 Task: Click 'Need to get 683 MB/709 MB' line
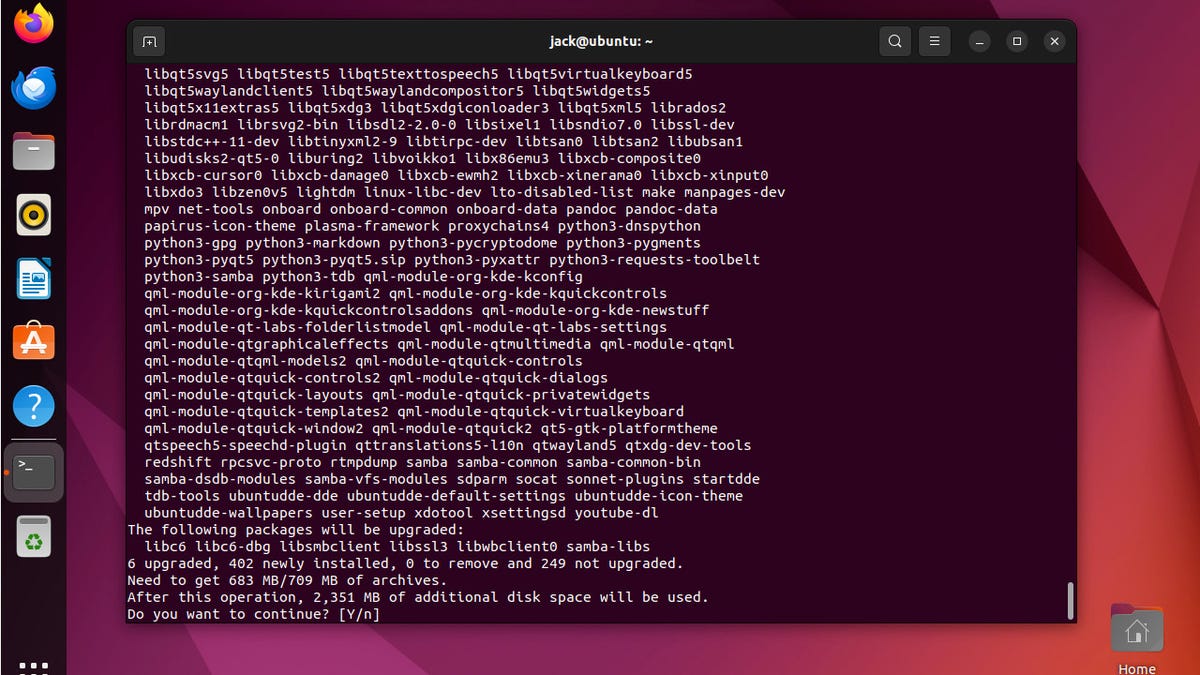click(x=286, y=580)
